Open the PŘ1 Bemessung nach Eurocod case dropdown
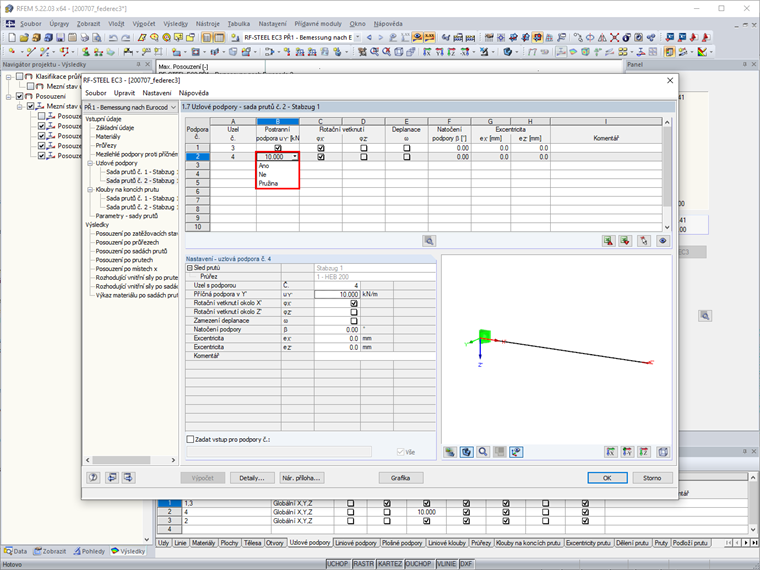The width and height of the screenshot is (760, 570). 130,107
